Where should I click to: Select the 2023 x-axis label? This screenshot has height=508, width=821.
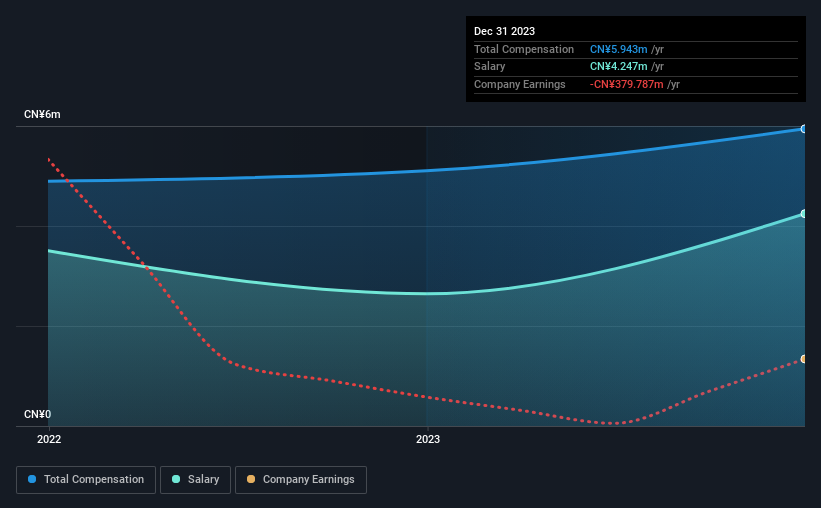click(x=428, y=439)
